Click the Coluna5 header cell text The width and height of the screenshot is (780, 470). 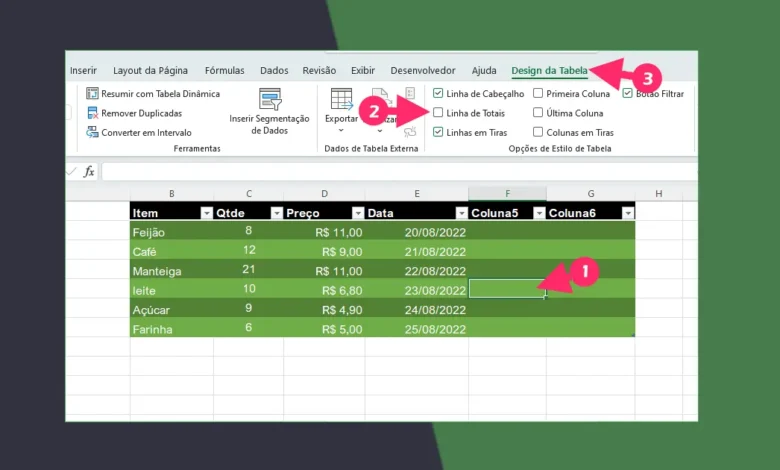(494, 213)
